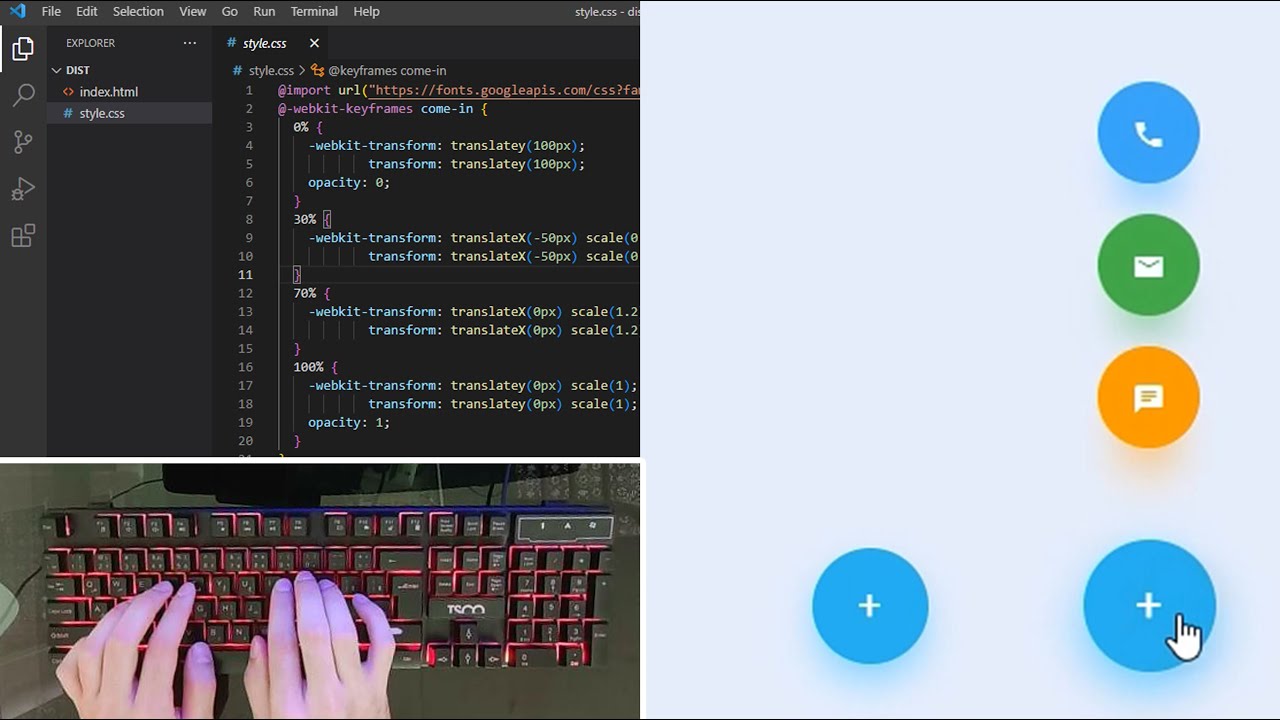Viewport: 1280px width, 720px height.
Task: Open the Search view in activity bar
Action: pos(23,95)
